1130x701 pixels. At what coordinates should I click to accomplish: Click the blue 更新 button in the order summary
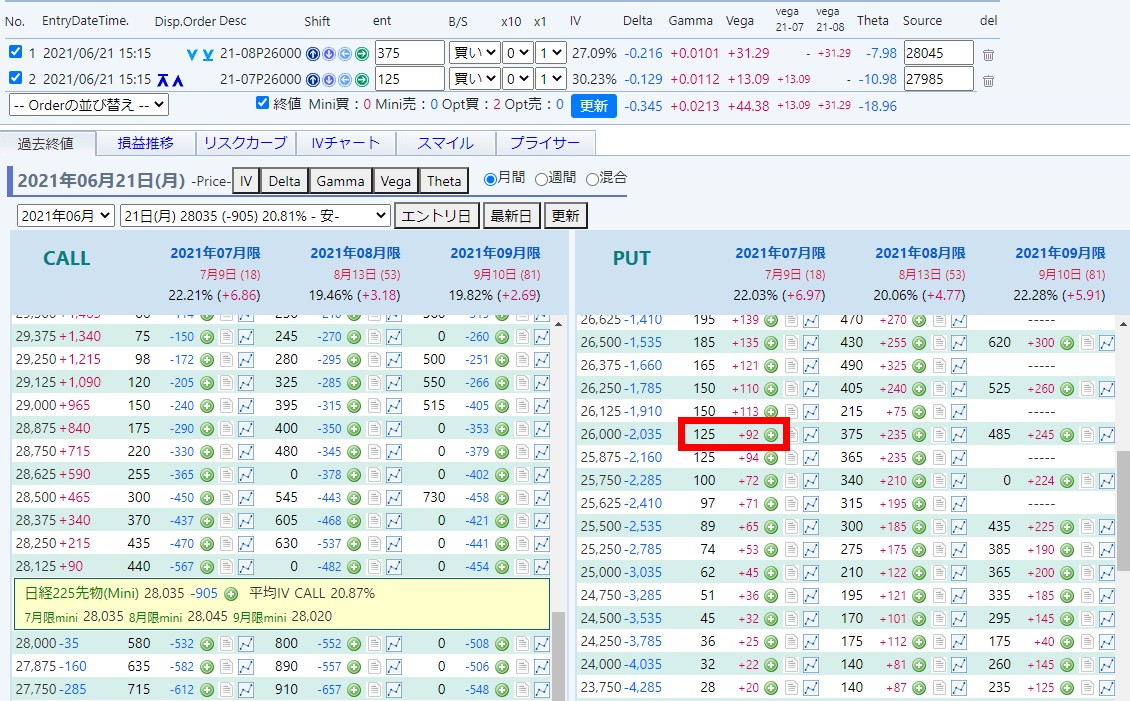pyautogui.click(x=594, y=106)
